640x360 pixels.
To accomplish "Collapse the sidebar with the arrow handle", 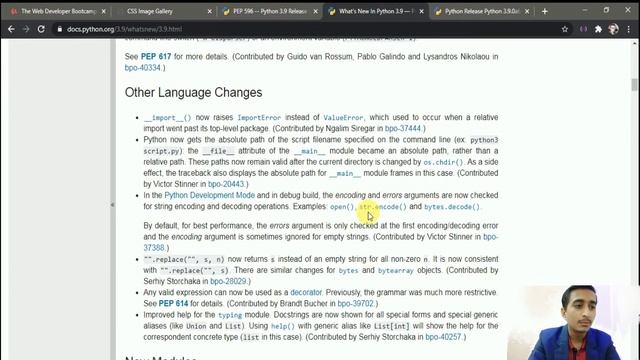I will point(112,204).
